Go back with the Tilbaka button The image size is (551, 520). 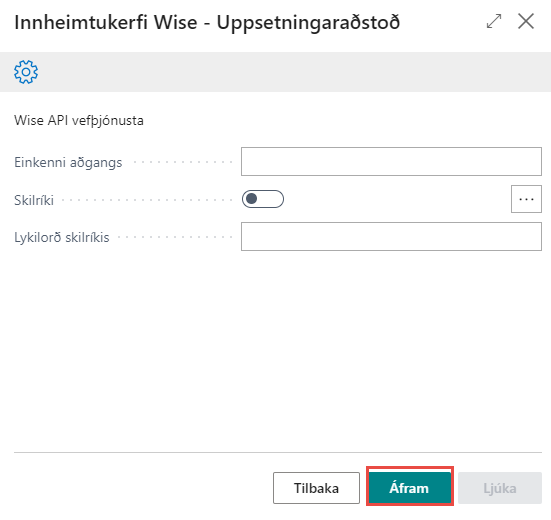click(x=316, y=488)
